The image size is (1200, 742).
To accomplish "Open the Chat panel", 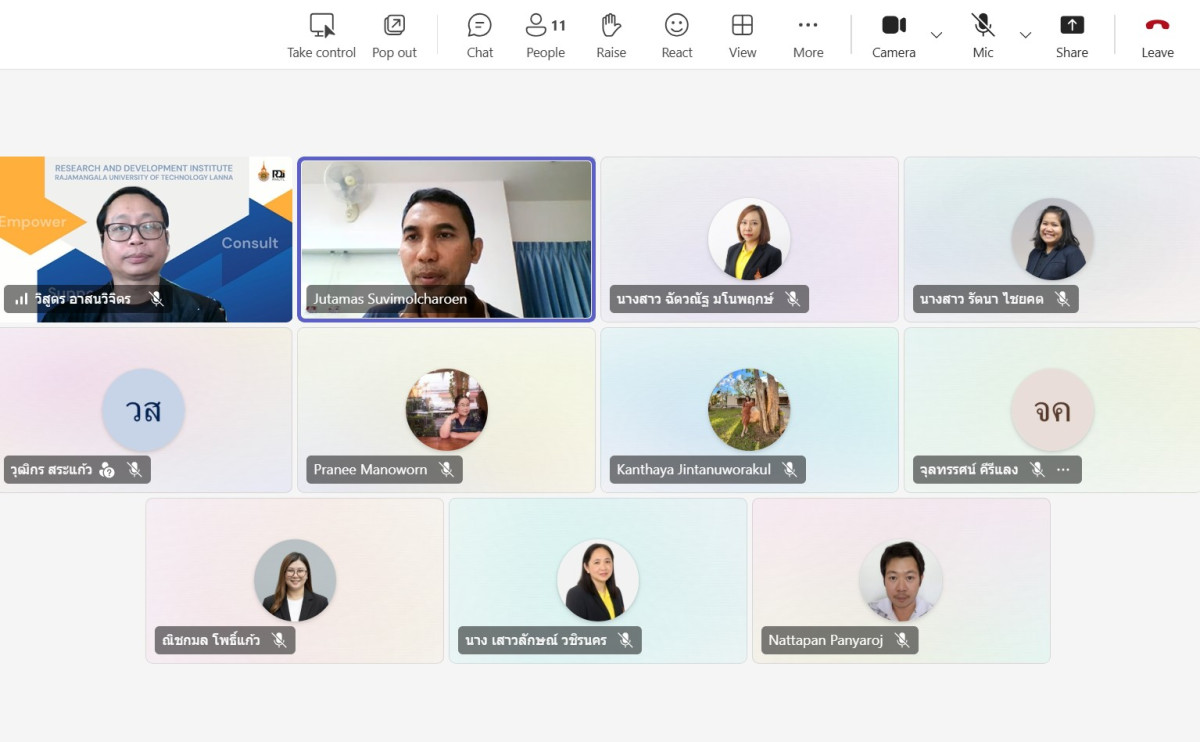I will pyautogui.click(x=480, y=35).
